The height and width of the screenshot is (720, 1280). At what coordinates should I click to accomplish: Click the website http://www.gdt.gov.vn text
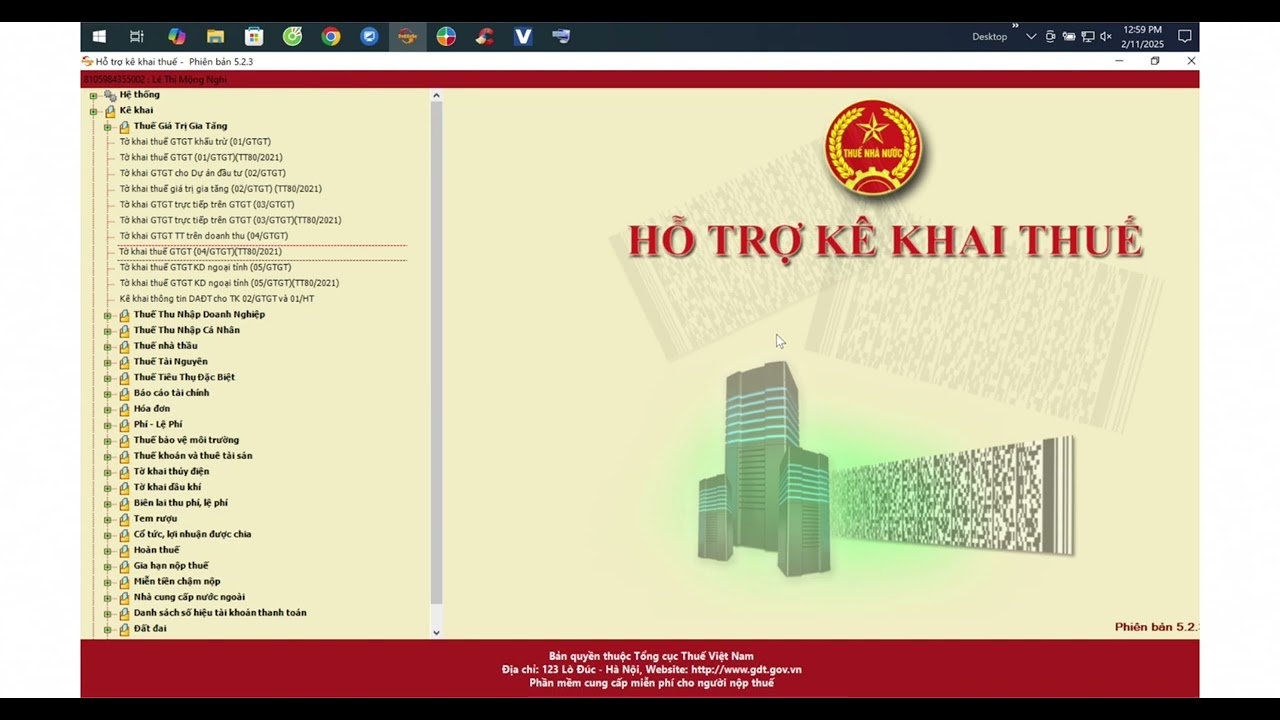tap(746, 670)
